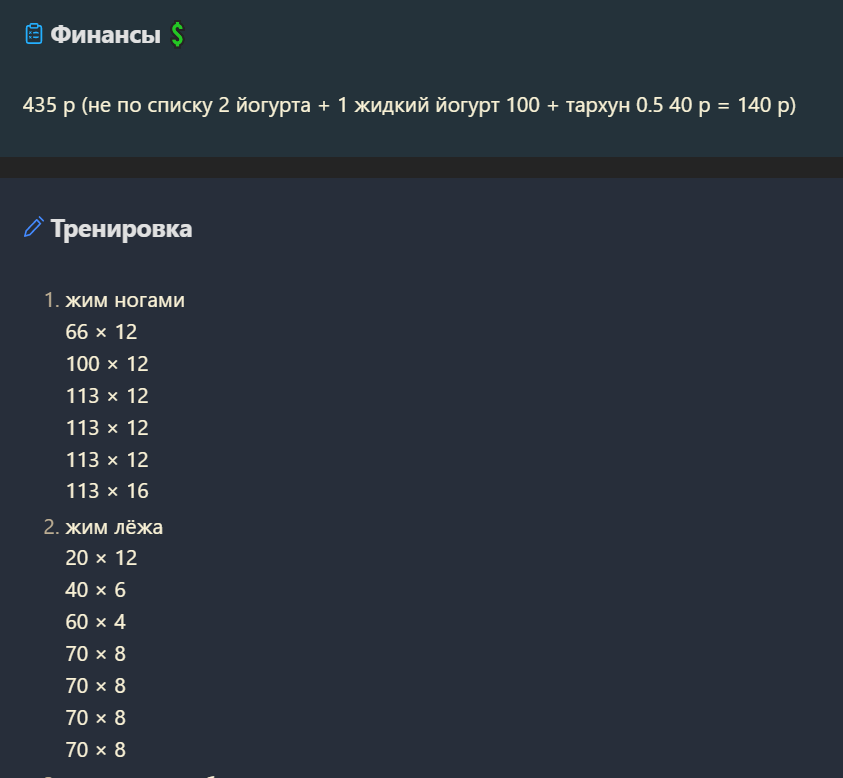Viewport: 843px width, 778px height.
Task: Click the 435 р expense note line
Action: coord(409,105)
